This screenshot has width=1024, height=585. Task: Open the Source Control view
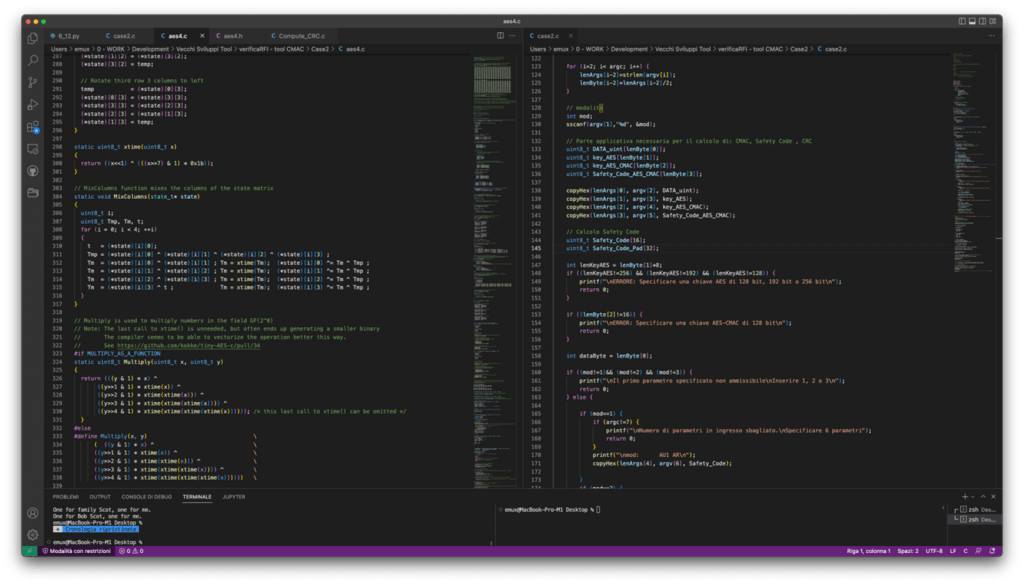tap(33, 82)
